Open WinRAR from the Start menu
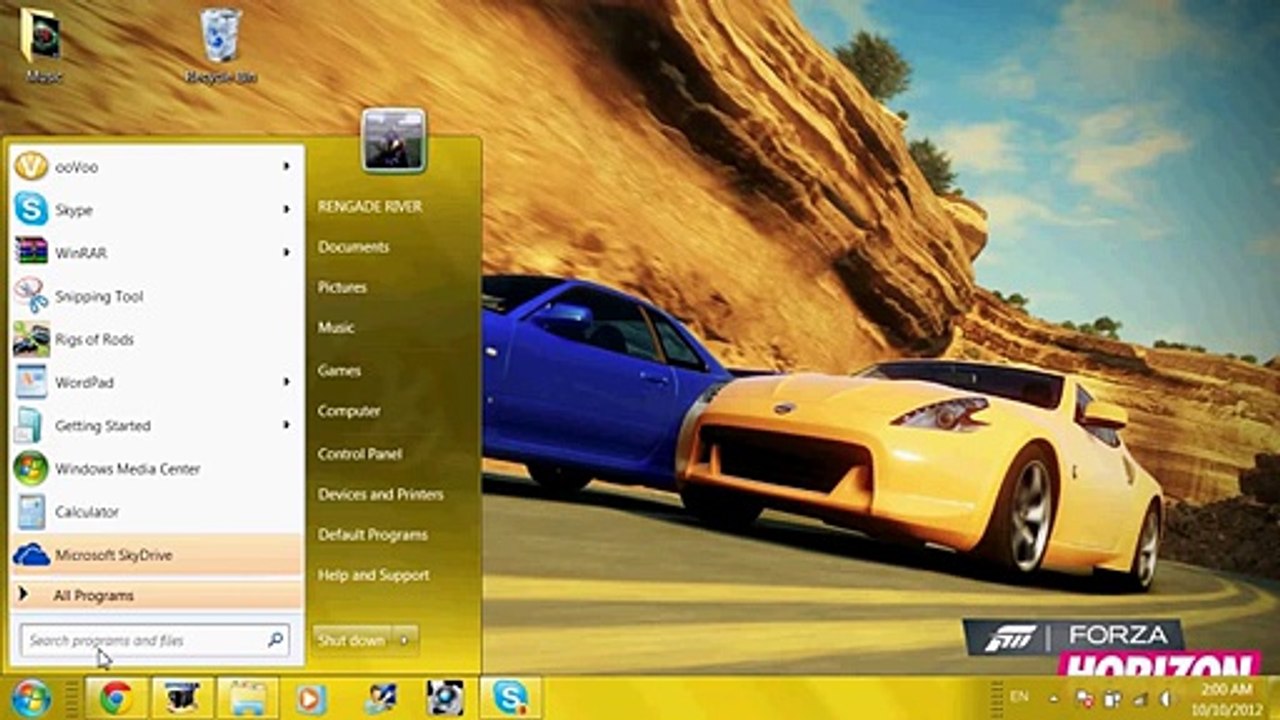Image resolution: width=1280 pixels, height=720 pixels. pos(156,253)
